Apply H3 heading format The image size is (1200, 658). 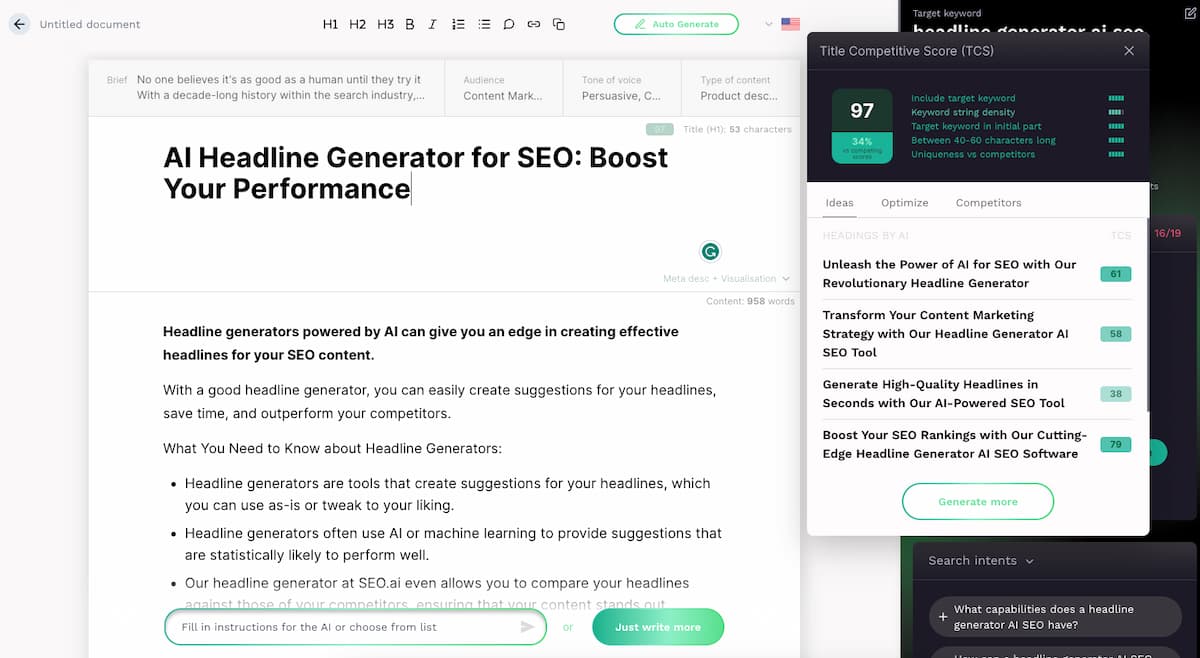click(386, 24)
